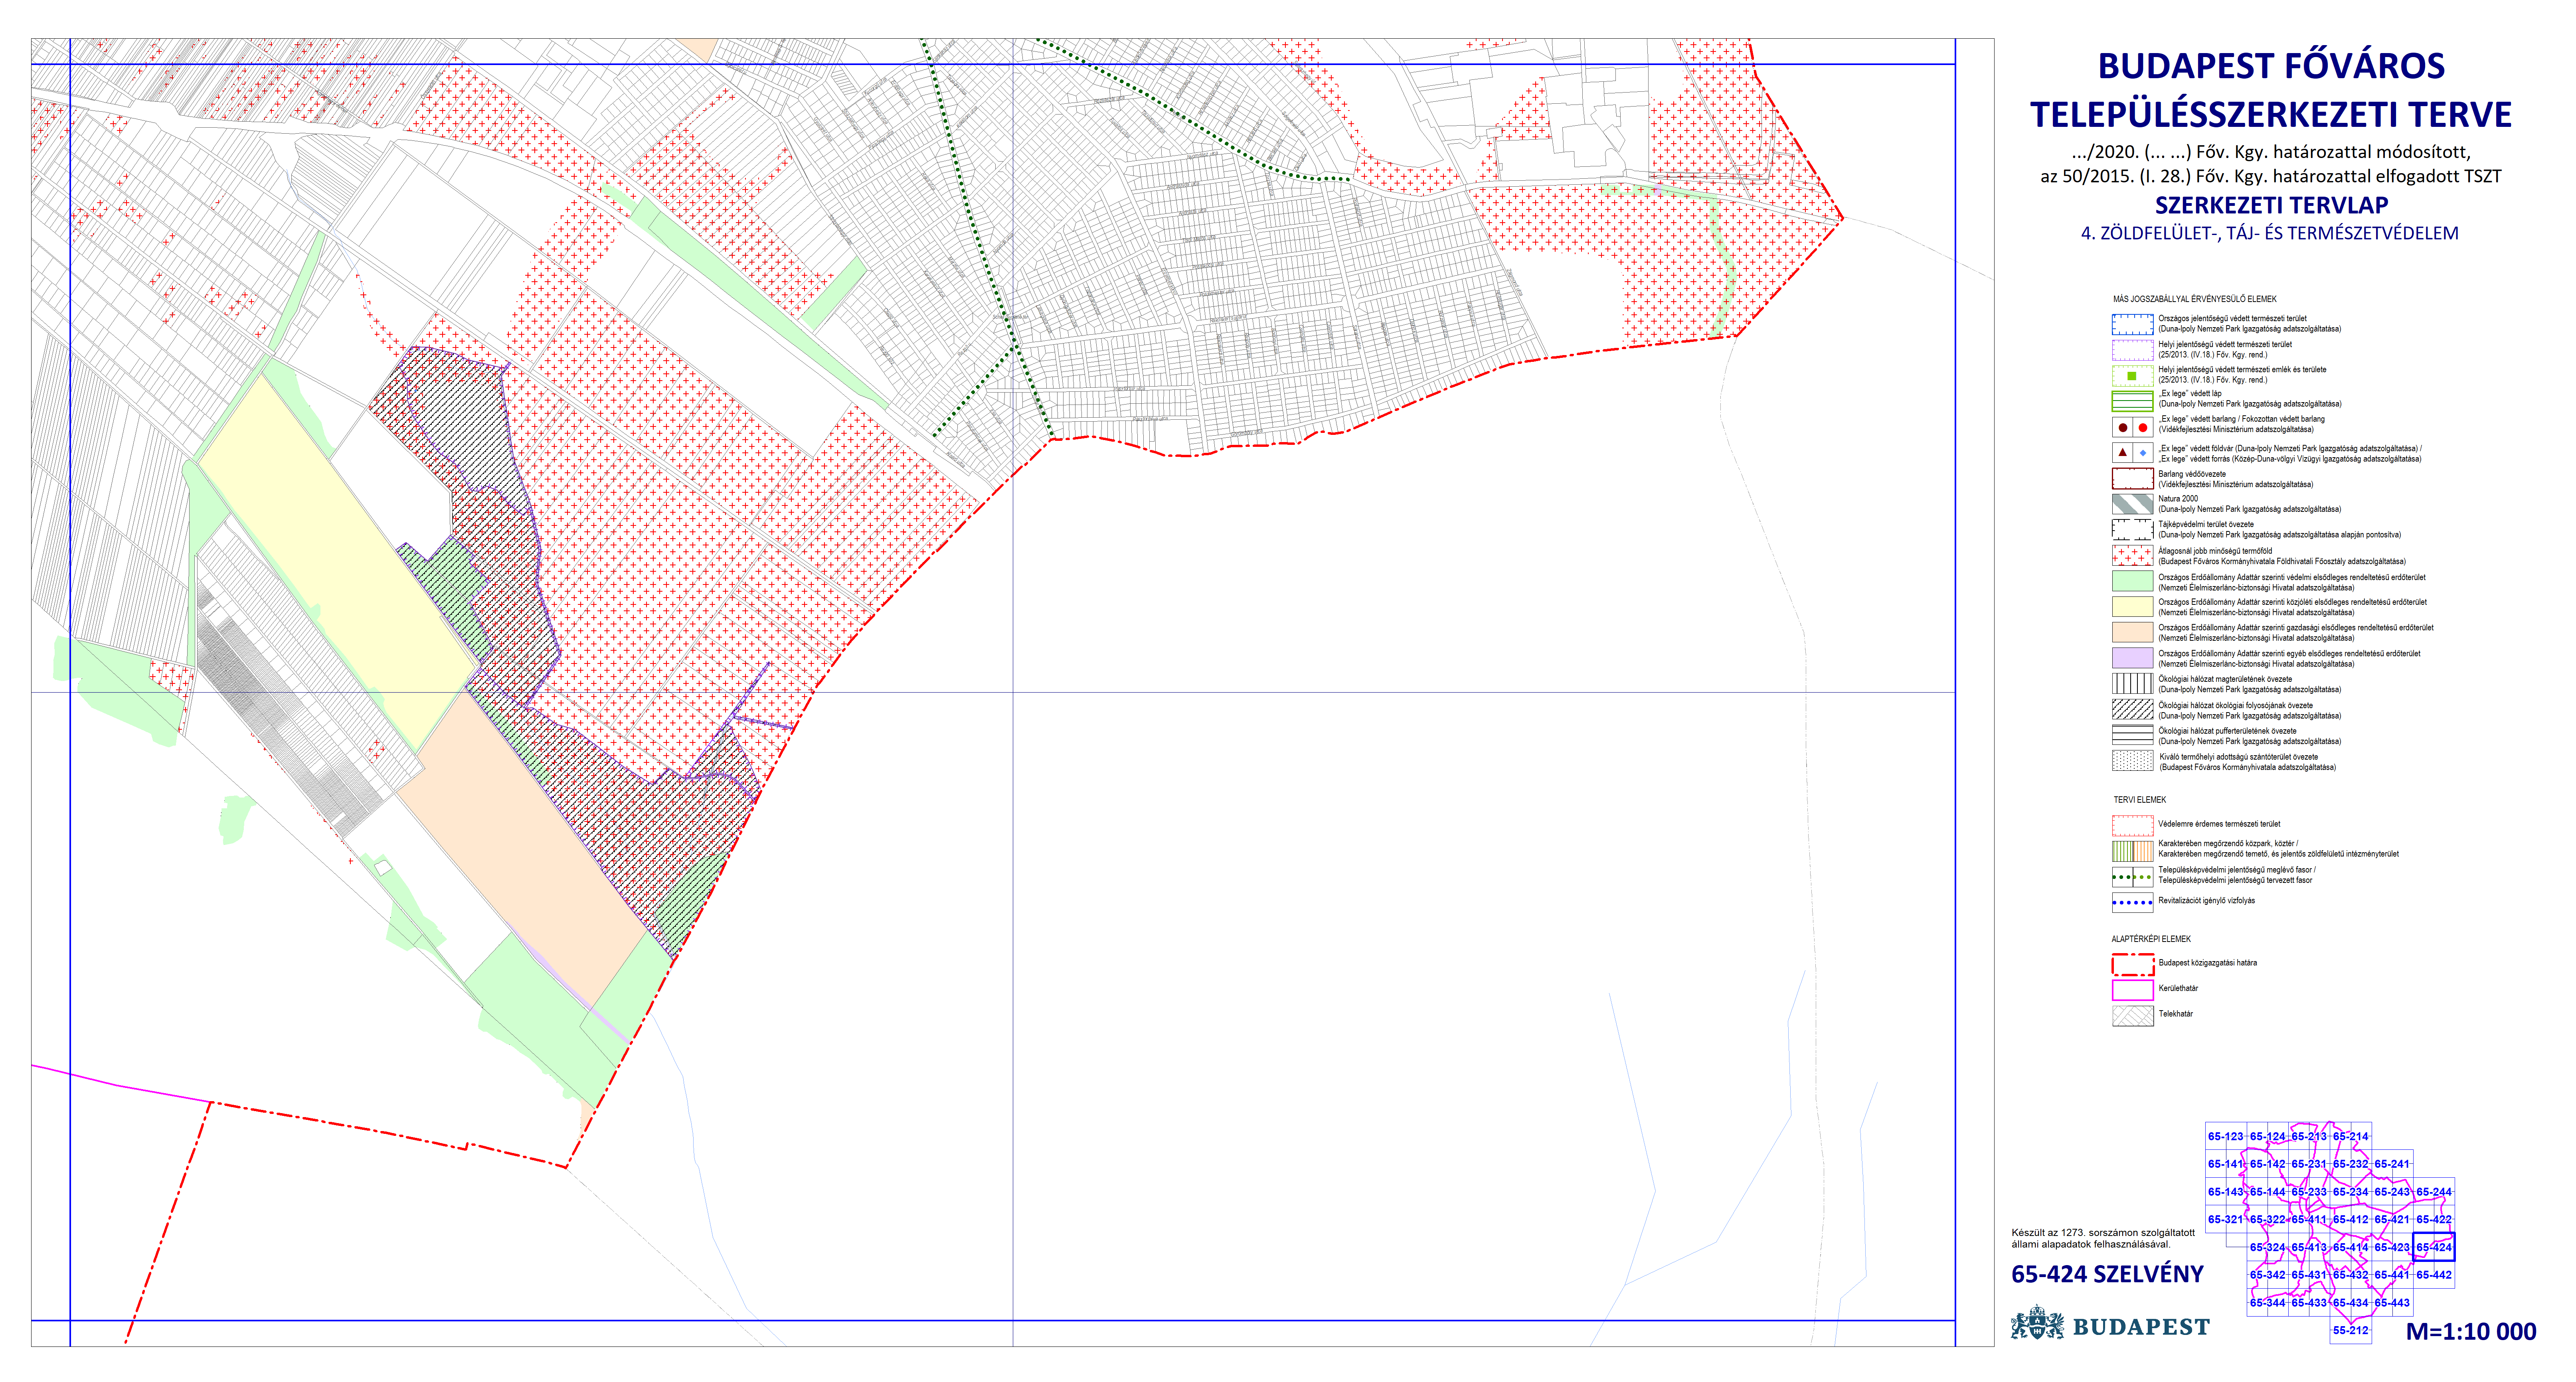Click the 'M=1:10 000' scale text
2576x1382 pixels.
click(x=2471, y=1332)
